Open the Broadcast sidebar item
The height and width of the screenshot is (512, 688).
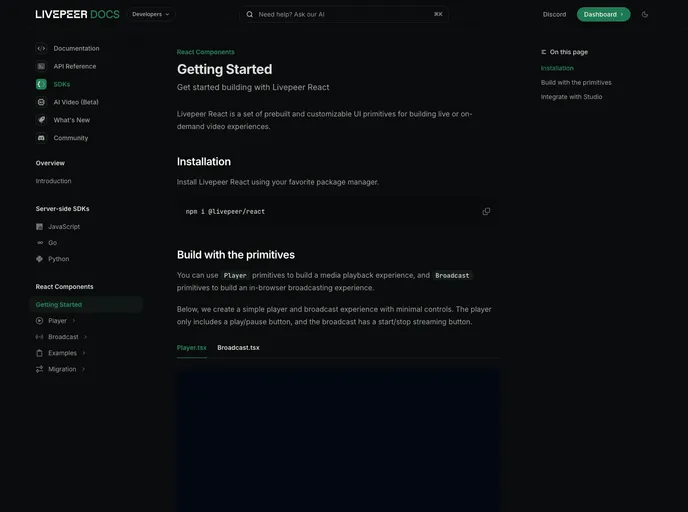point(63,337)
